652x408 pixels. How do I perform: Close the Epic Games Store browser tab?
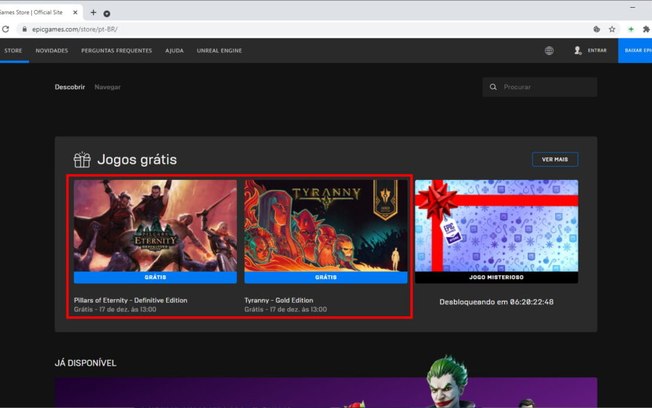pos(75,12)
